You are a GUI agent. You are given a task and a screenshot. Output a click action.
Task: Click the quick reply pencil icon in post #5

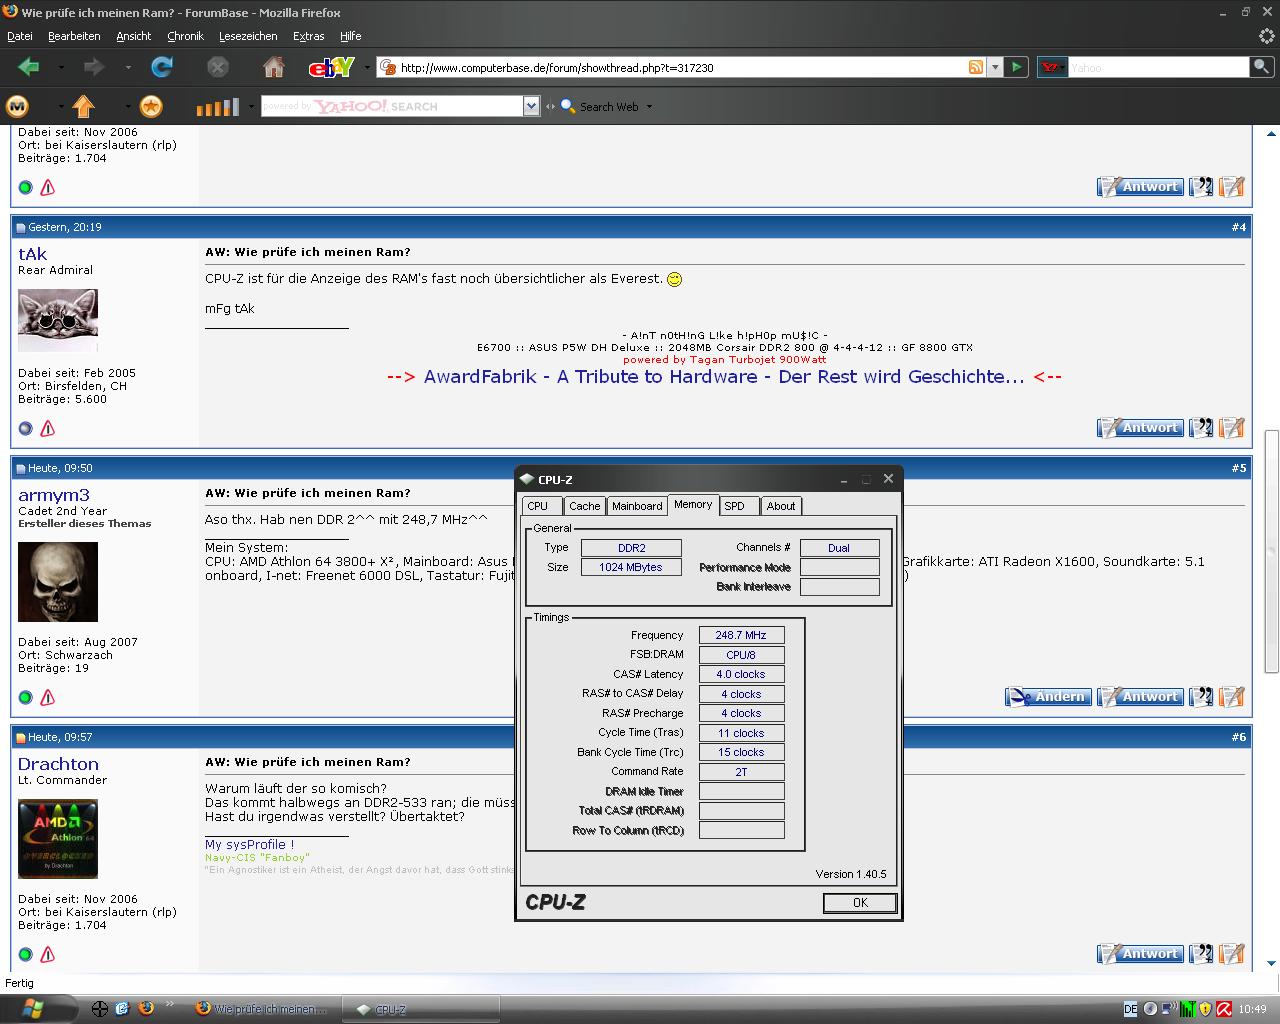point(1232,697)
